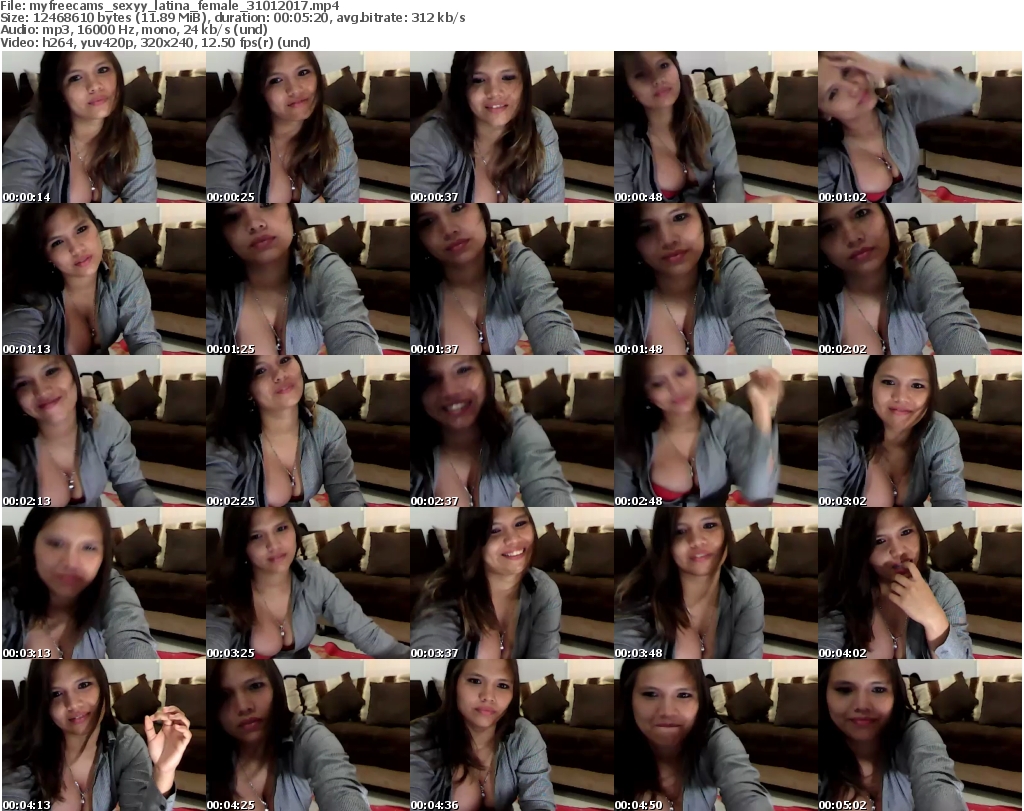
Task: Pick the frame at 00:01:48
Action: point(716,279)
